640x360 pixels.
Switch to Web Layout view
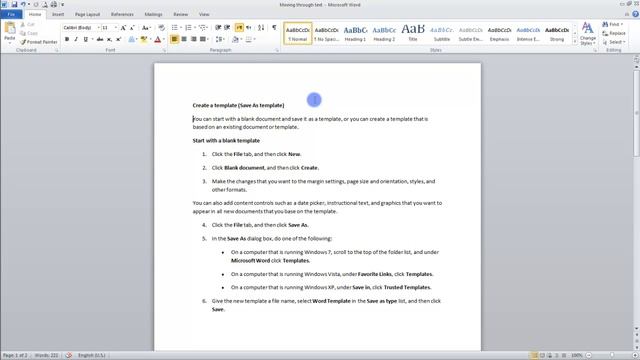(x=549, y=356)
